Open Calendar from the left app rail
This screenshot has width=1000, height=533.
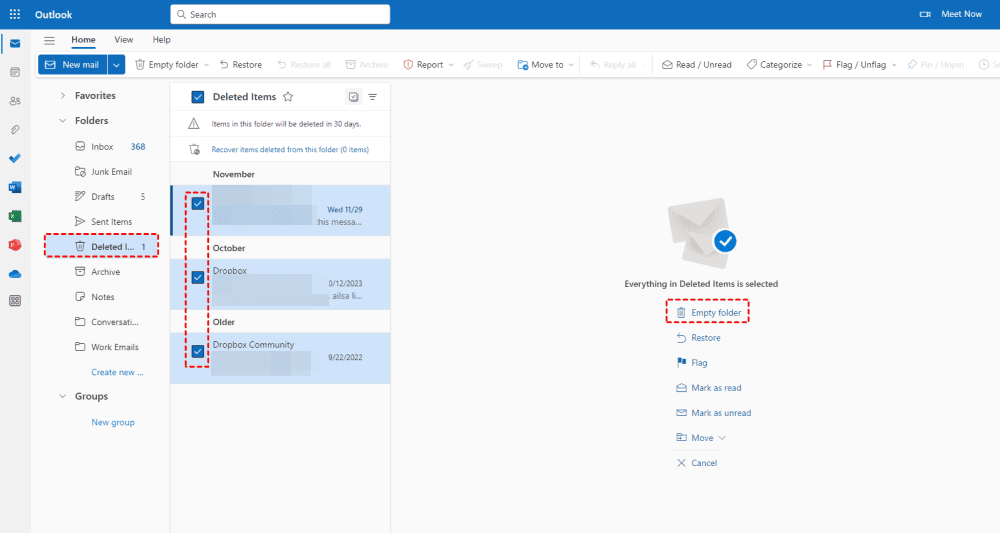(x=15, y=72)
